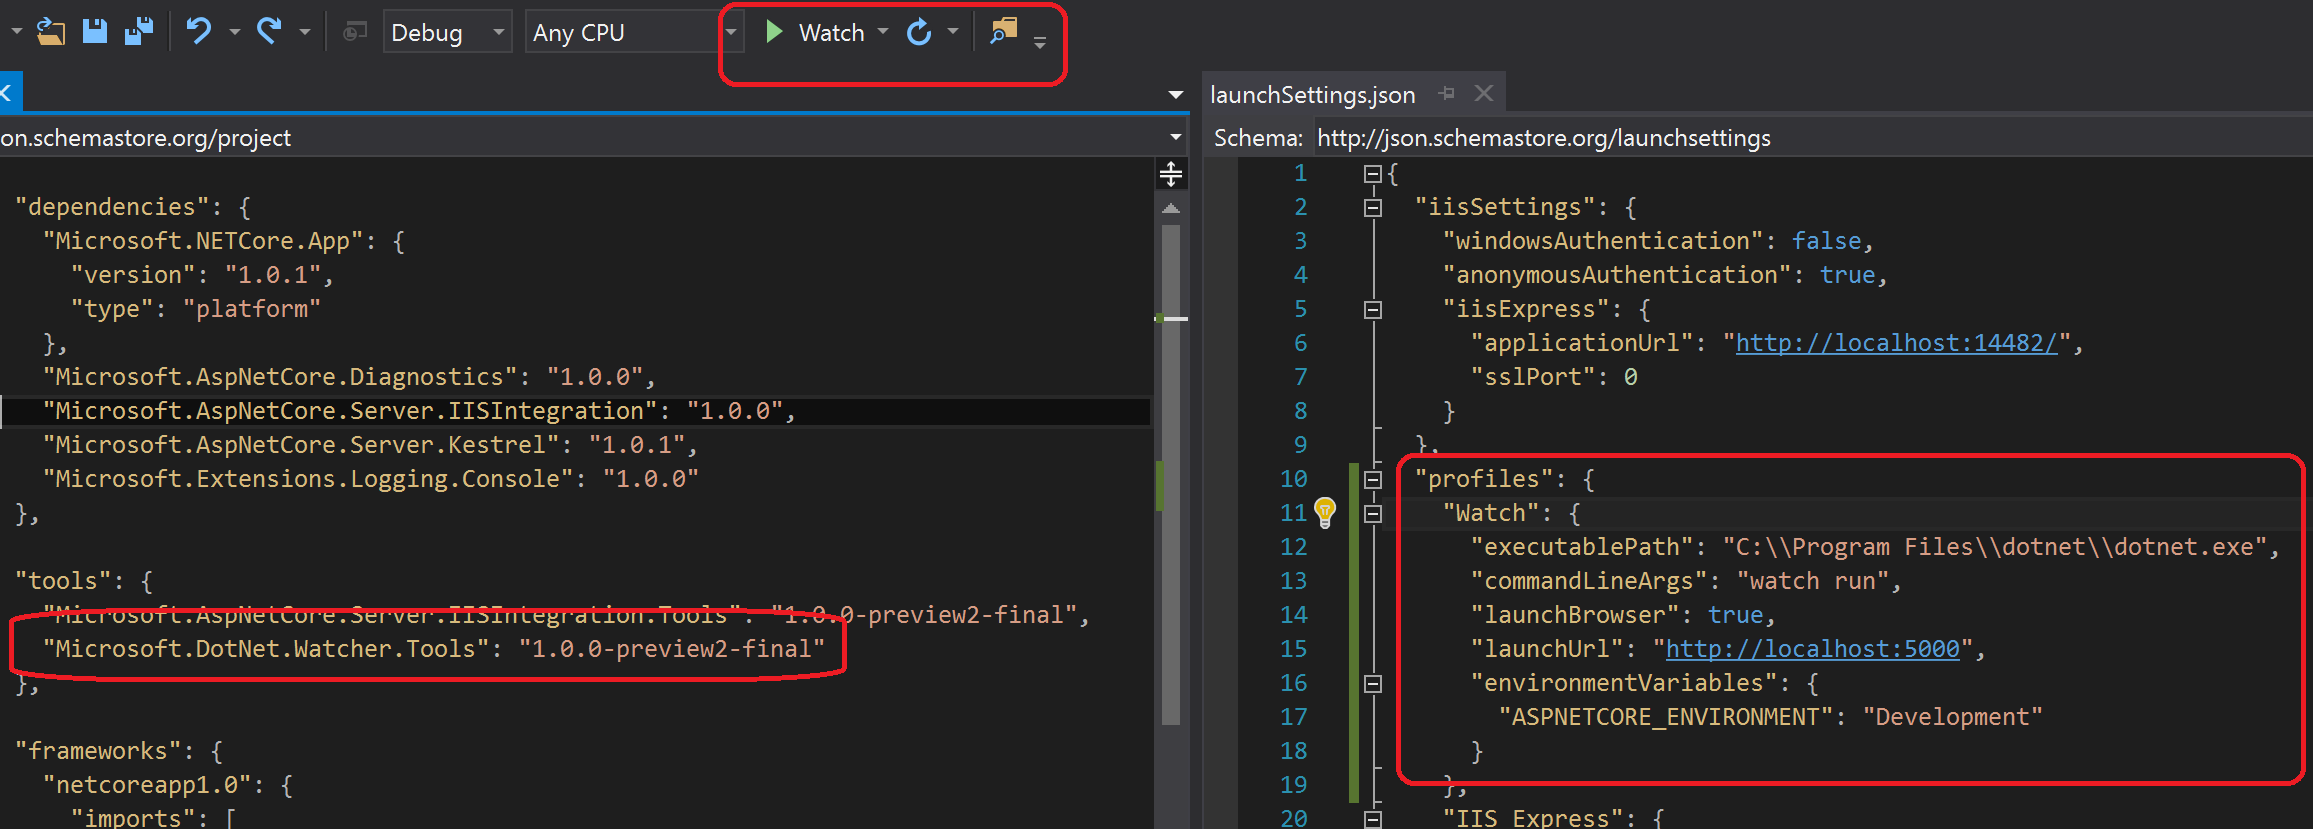Viewport: 2313px width, 829px height.
Task: Click the split editor handle icon
Action: click(x=1171, y=174)
